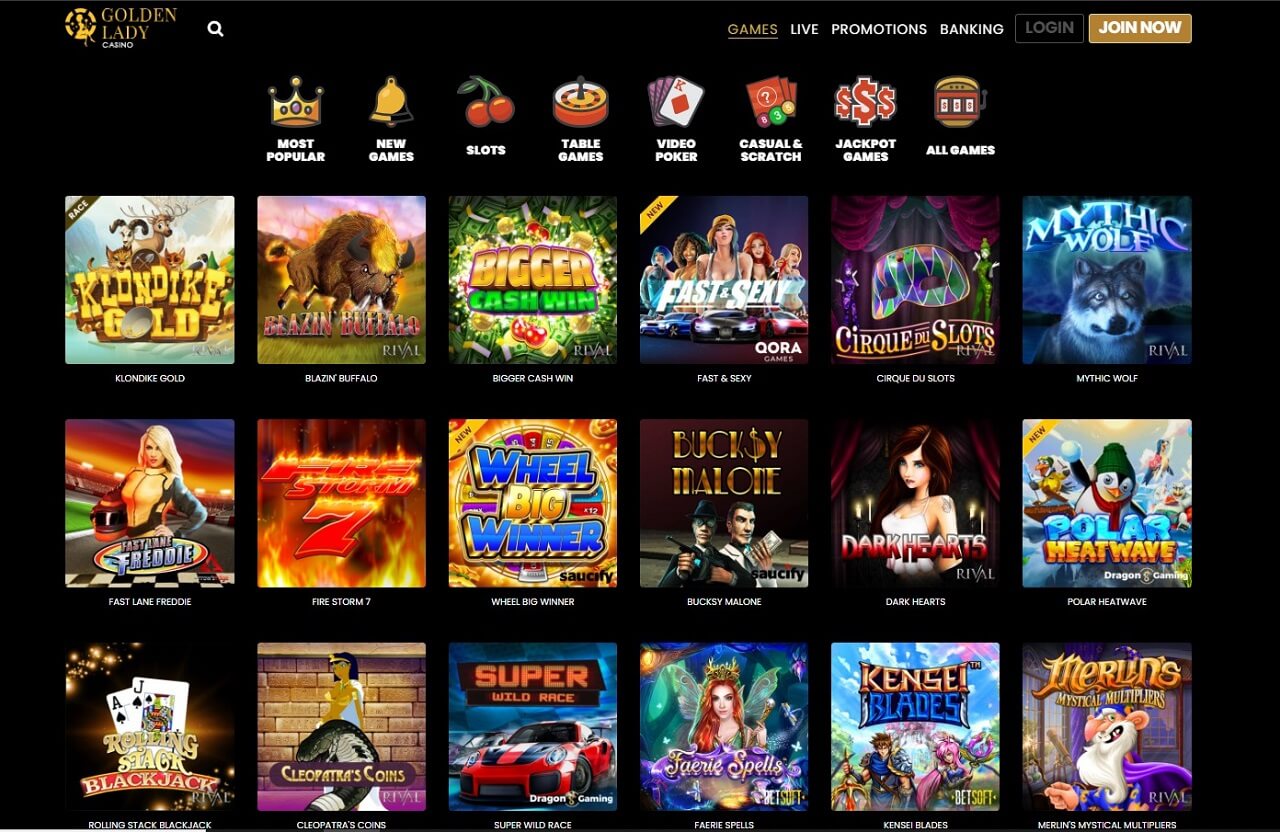1280x832 pixels.
Task: Click the Login button
Action: (1049, 28)
